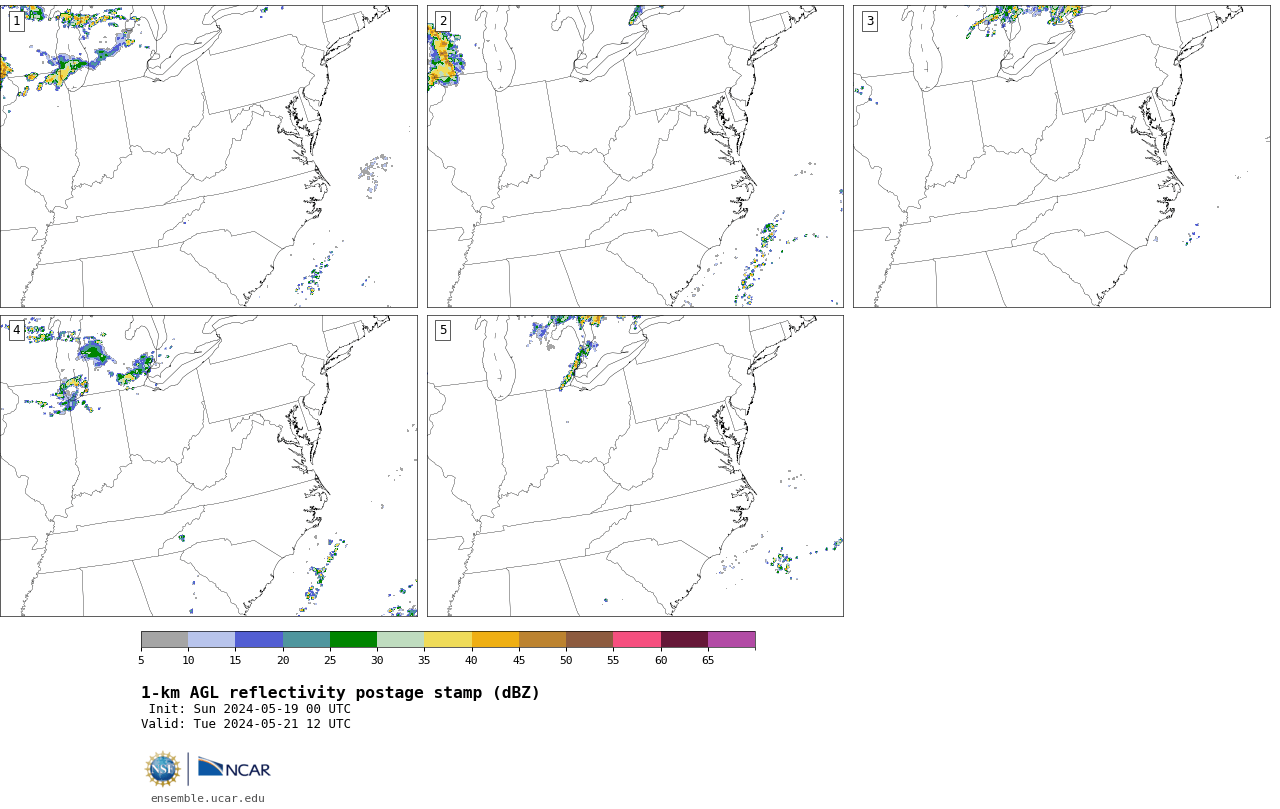Image resolution: width=1280 pixels, height=809 pixels.
Task: Click the ensemble.ucar.edu text
Action: tap(208, 799)
